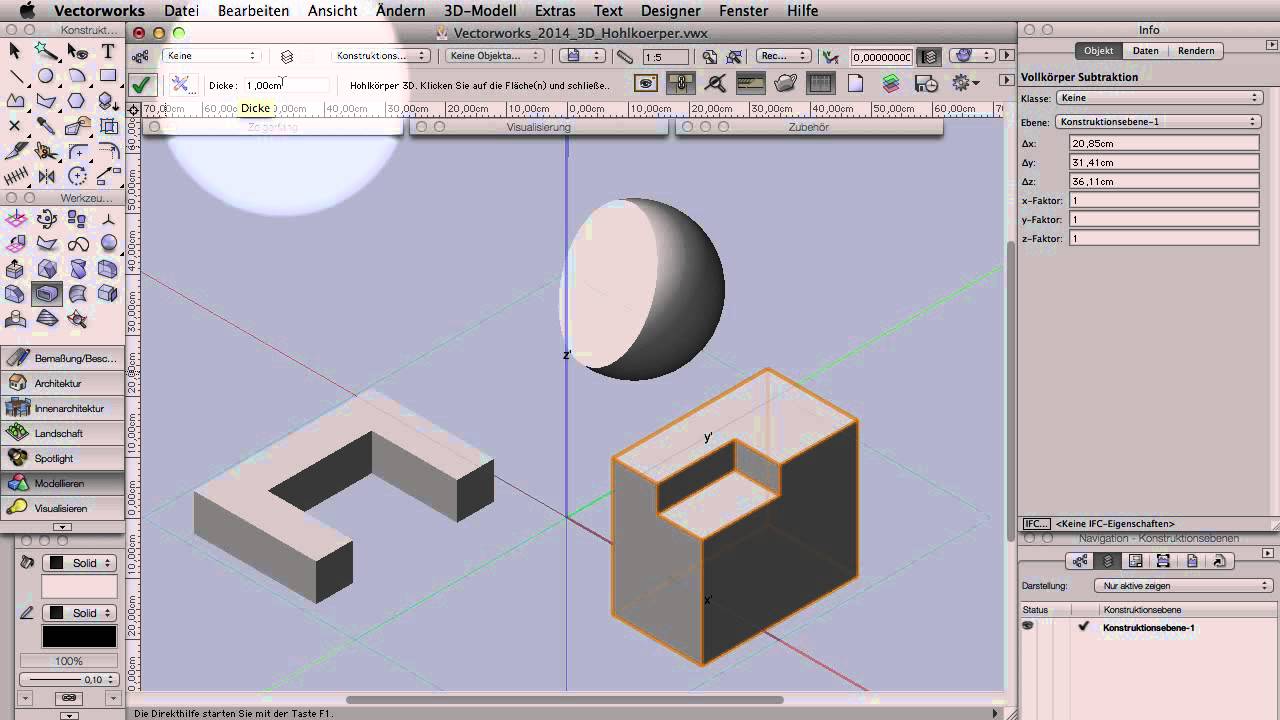Screen dimensions: 1280x720
Task: Open the Bearbeiten menu
Action: pyautogui.click(x=253, y=11)
